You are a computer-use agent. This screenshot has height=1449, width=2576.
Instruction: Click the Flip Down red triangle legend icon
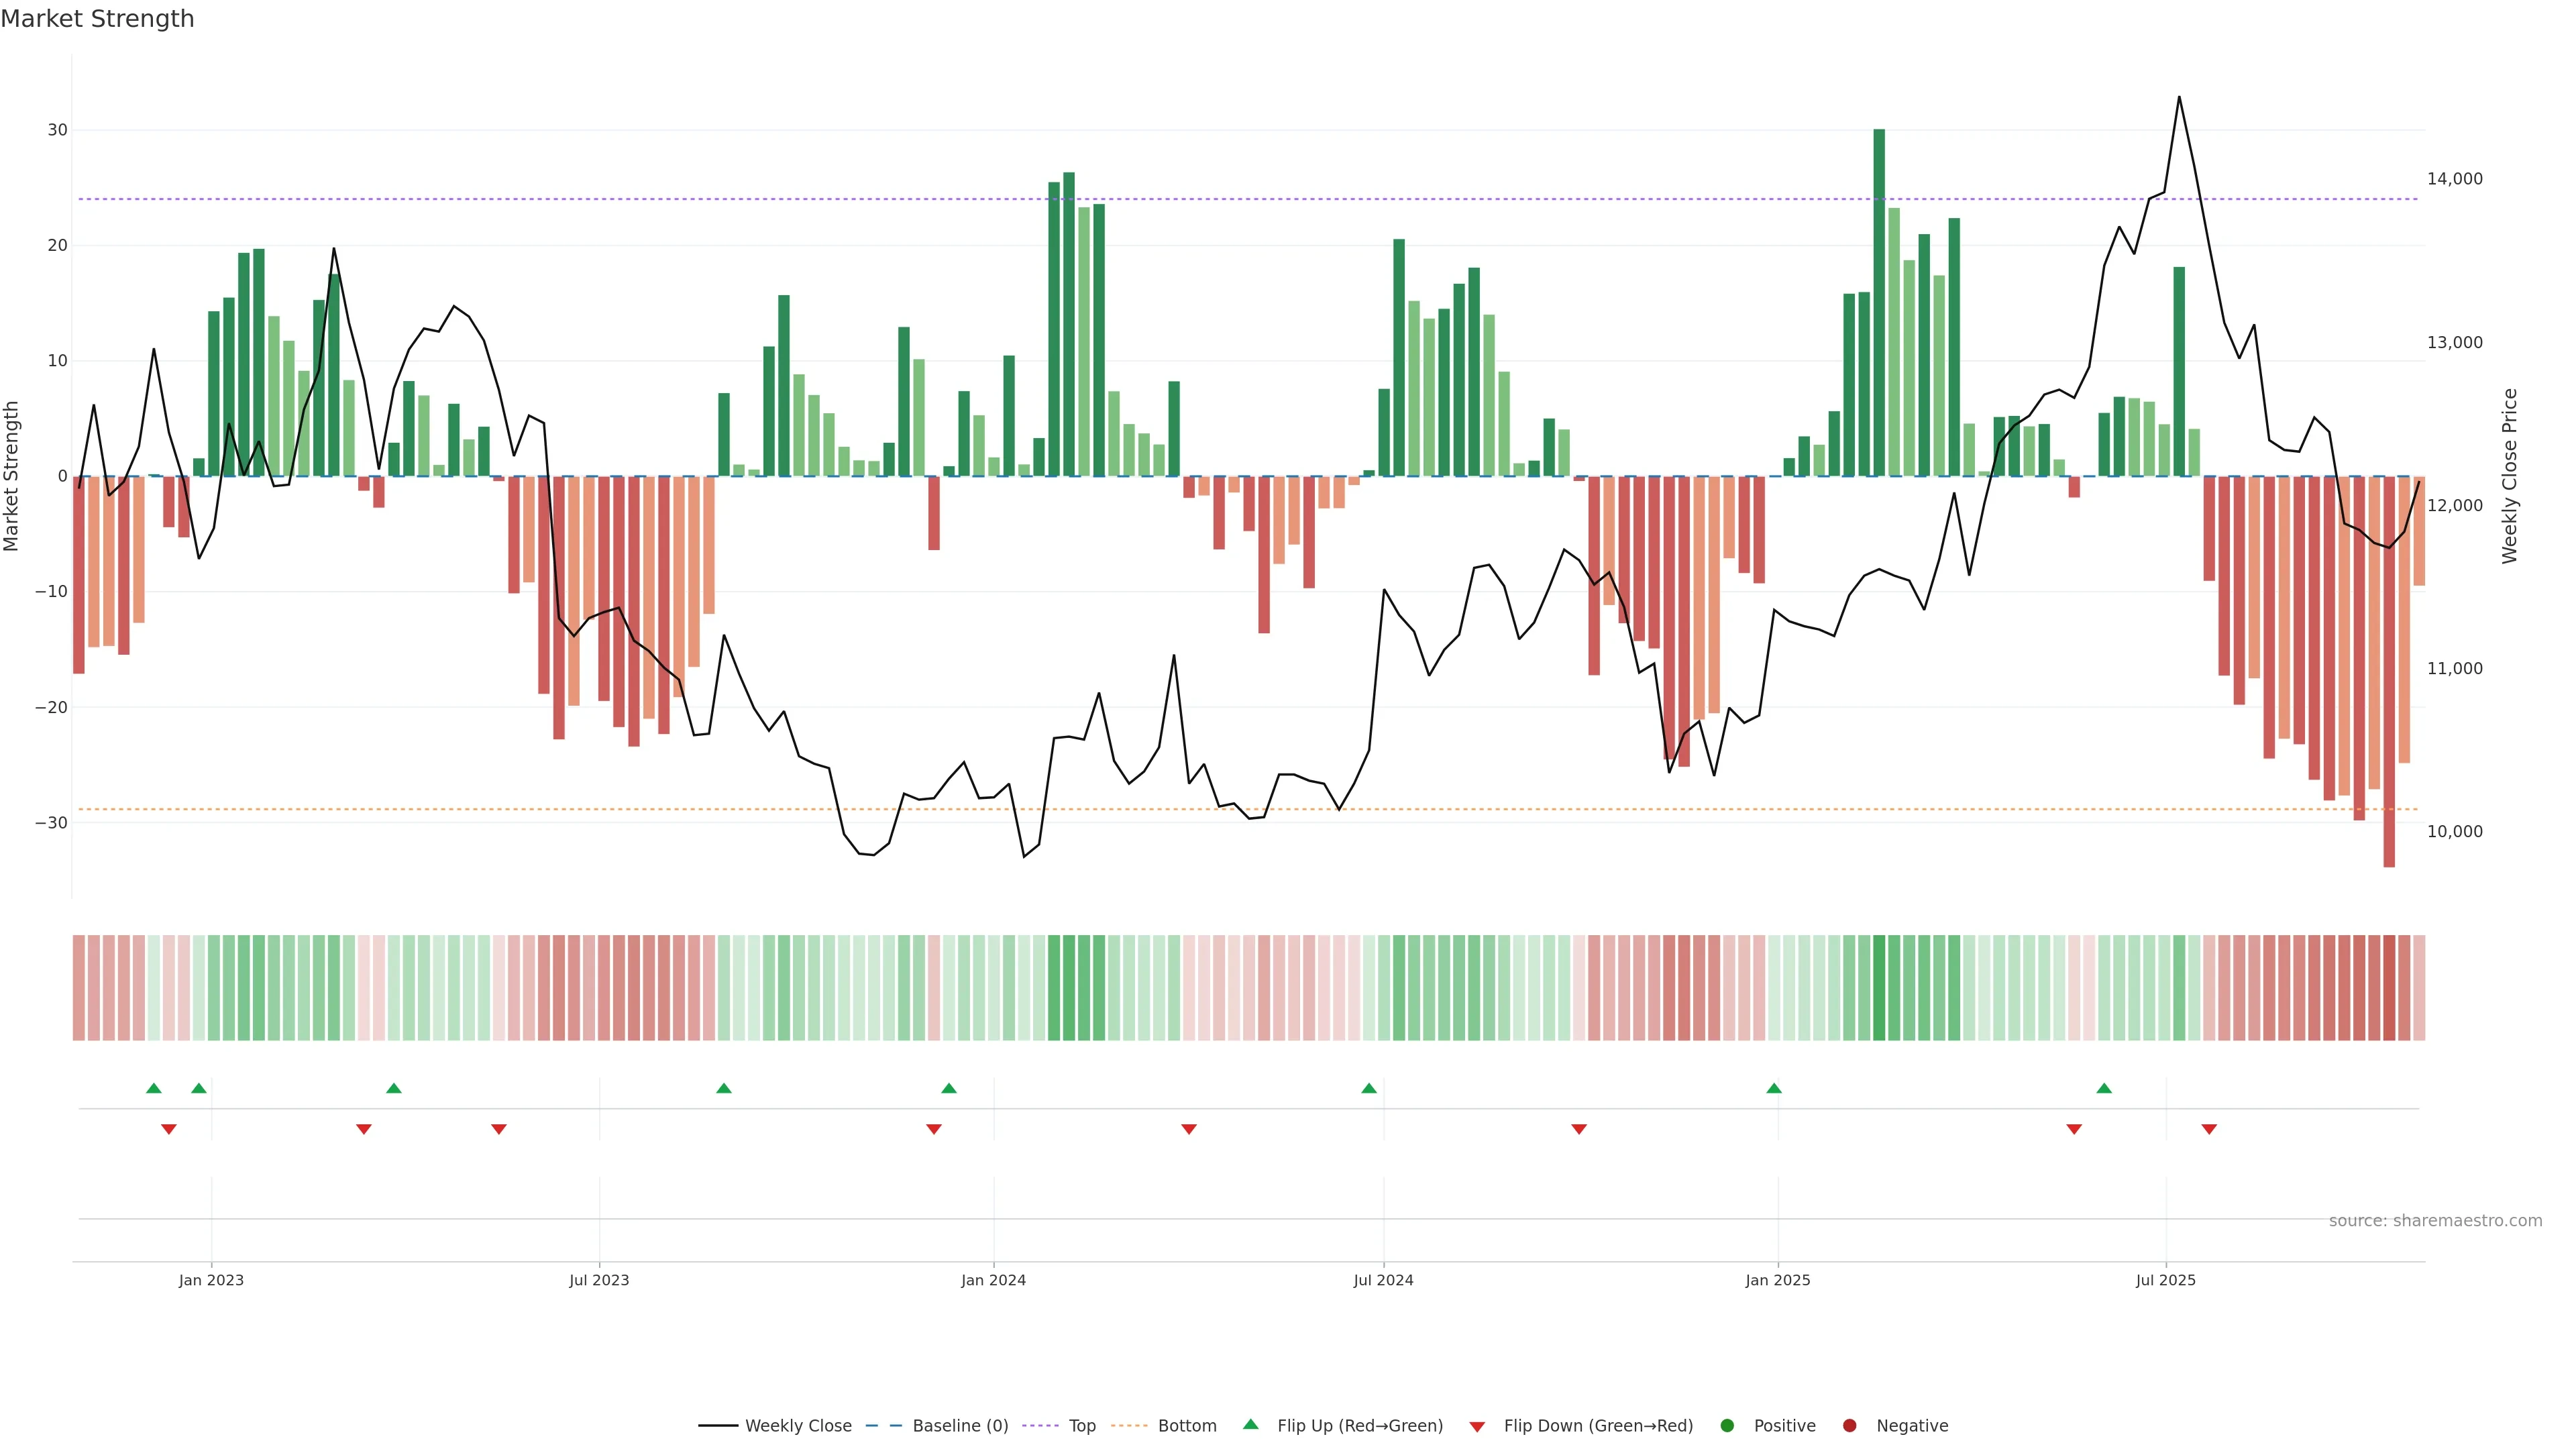(x=1477, y=1426)
